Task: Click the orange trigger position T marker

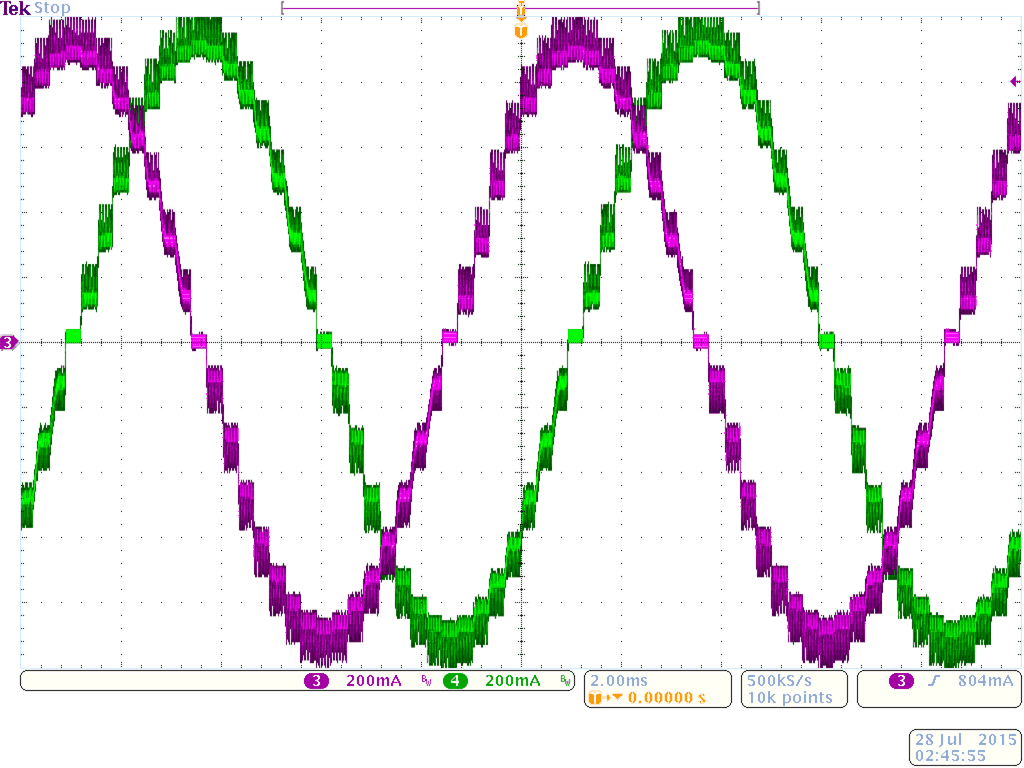Action: click(x=520, y=31)
